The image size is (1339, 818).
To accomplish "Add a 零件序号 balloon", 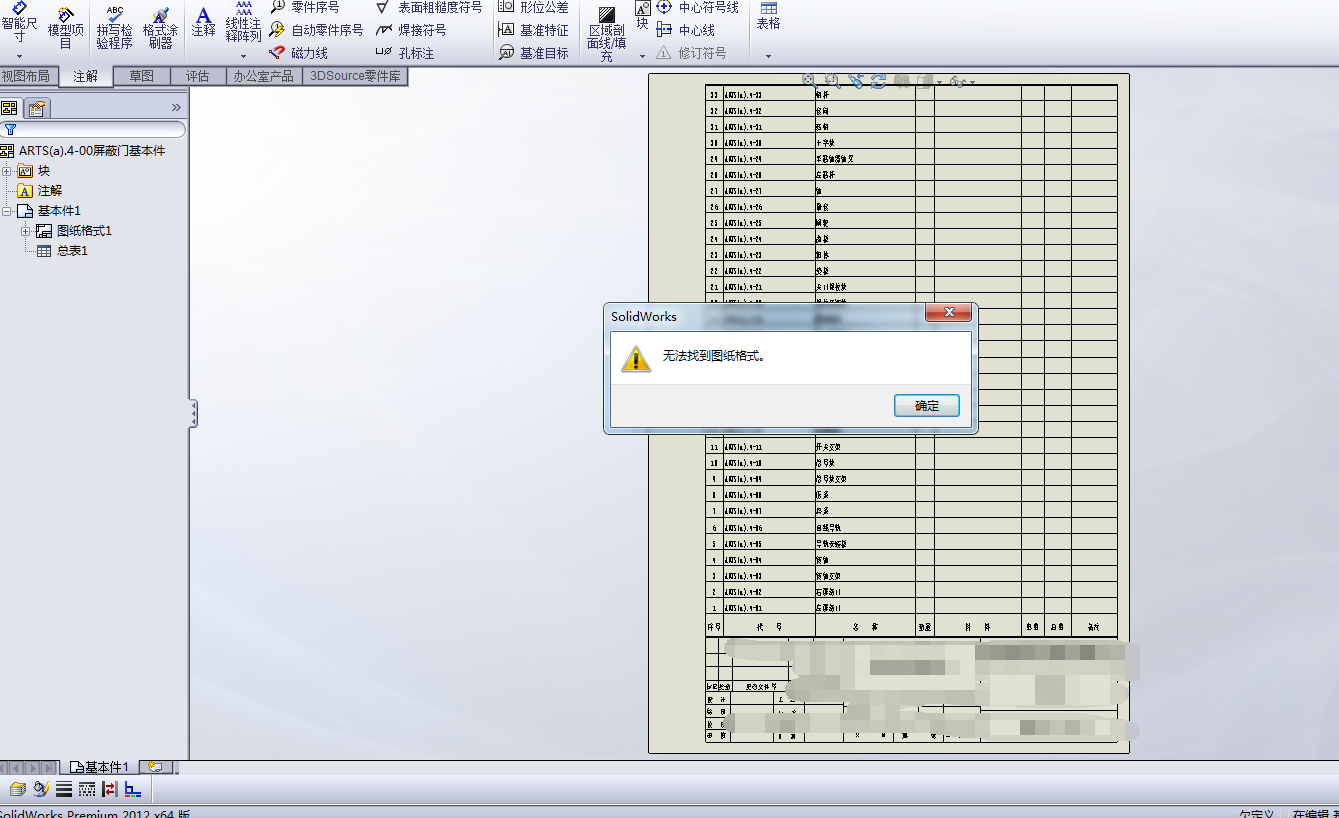I will [x=305, y=7].
